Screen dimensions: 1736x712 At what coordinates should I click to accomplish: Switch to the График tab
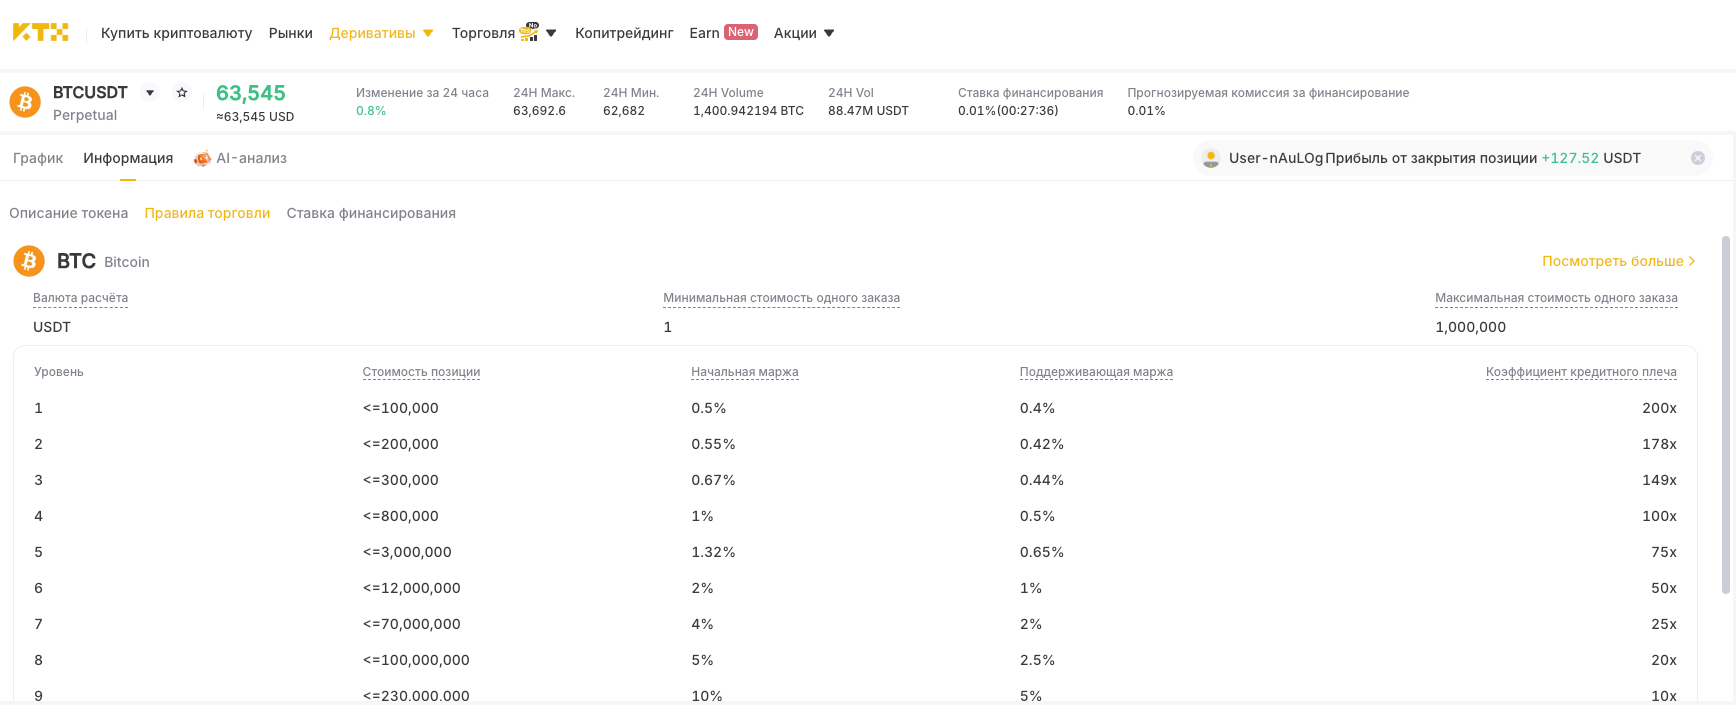pyautogui.click(x=38, y=158)
